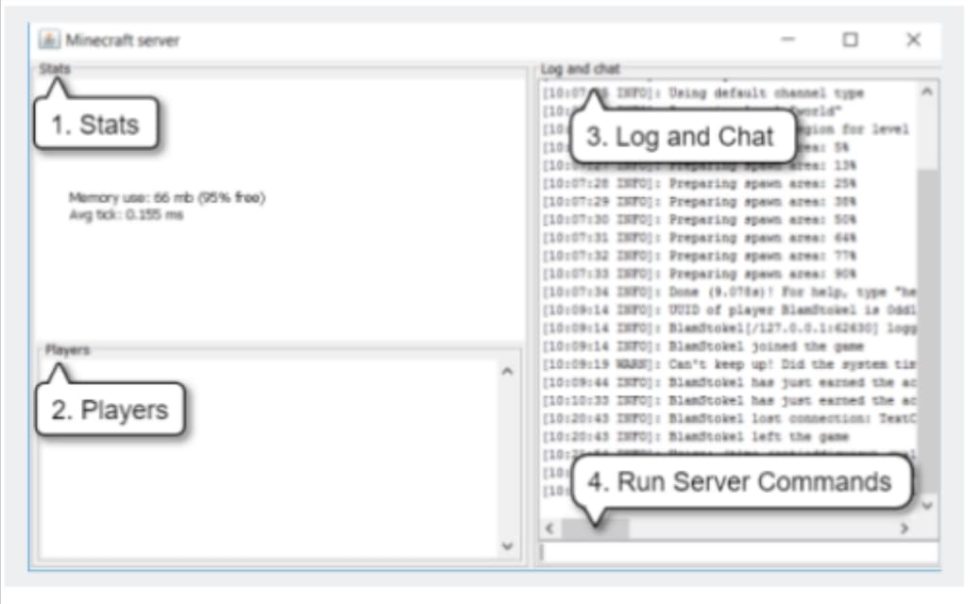Close the Minecraft server window
980x604 pixels.
coord(913,39)
